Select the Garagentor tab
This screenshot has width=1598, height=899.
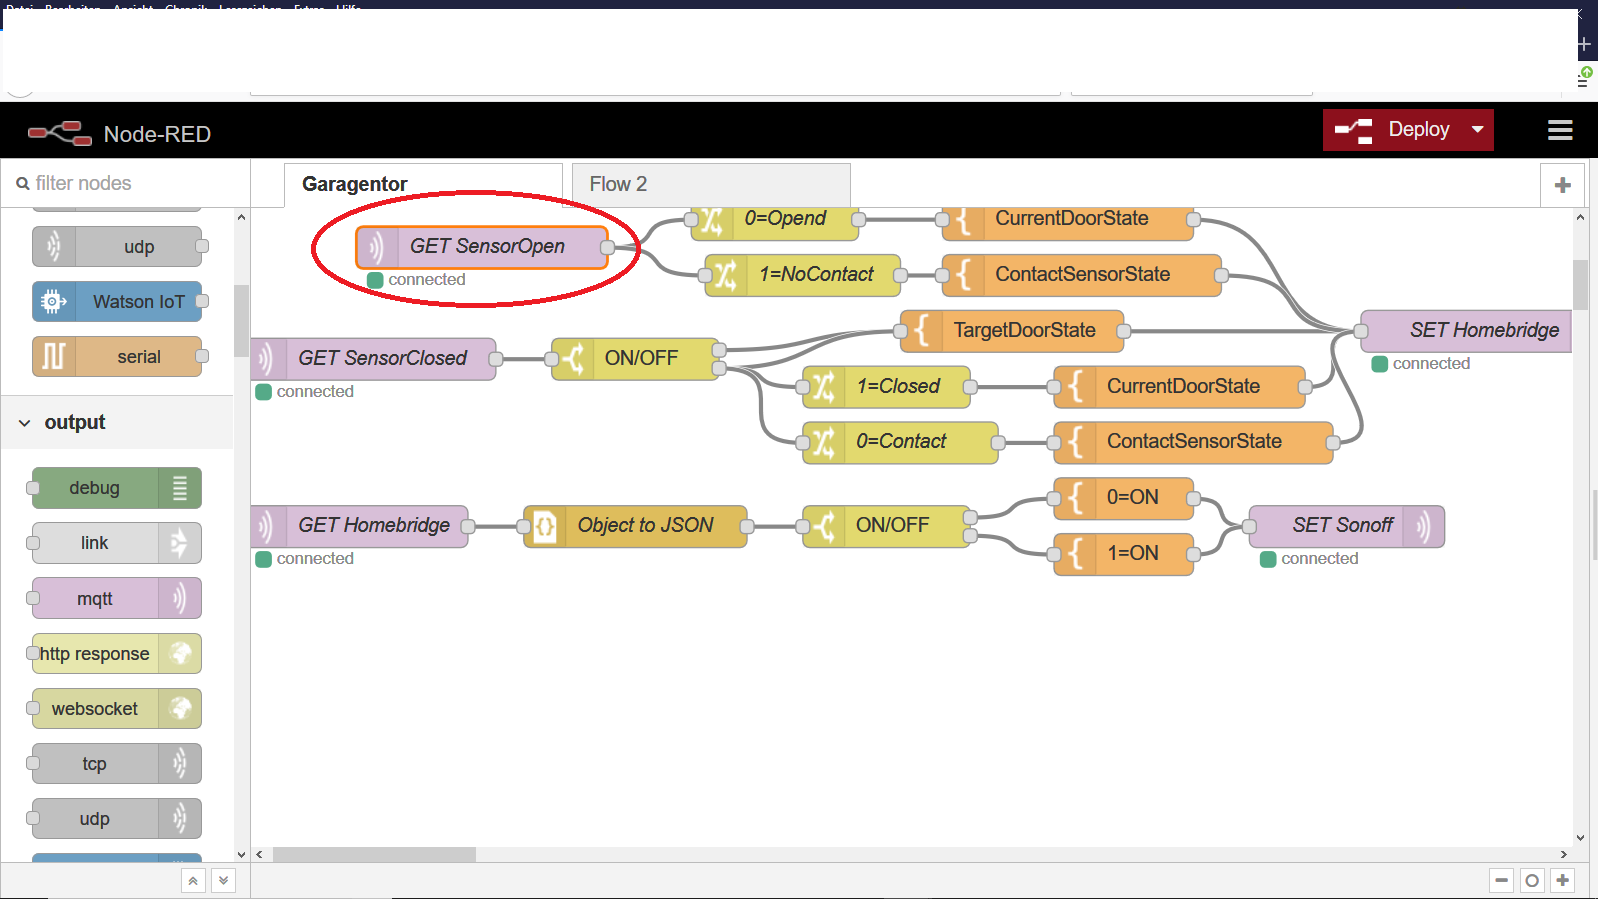coord(423,185)
